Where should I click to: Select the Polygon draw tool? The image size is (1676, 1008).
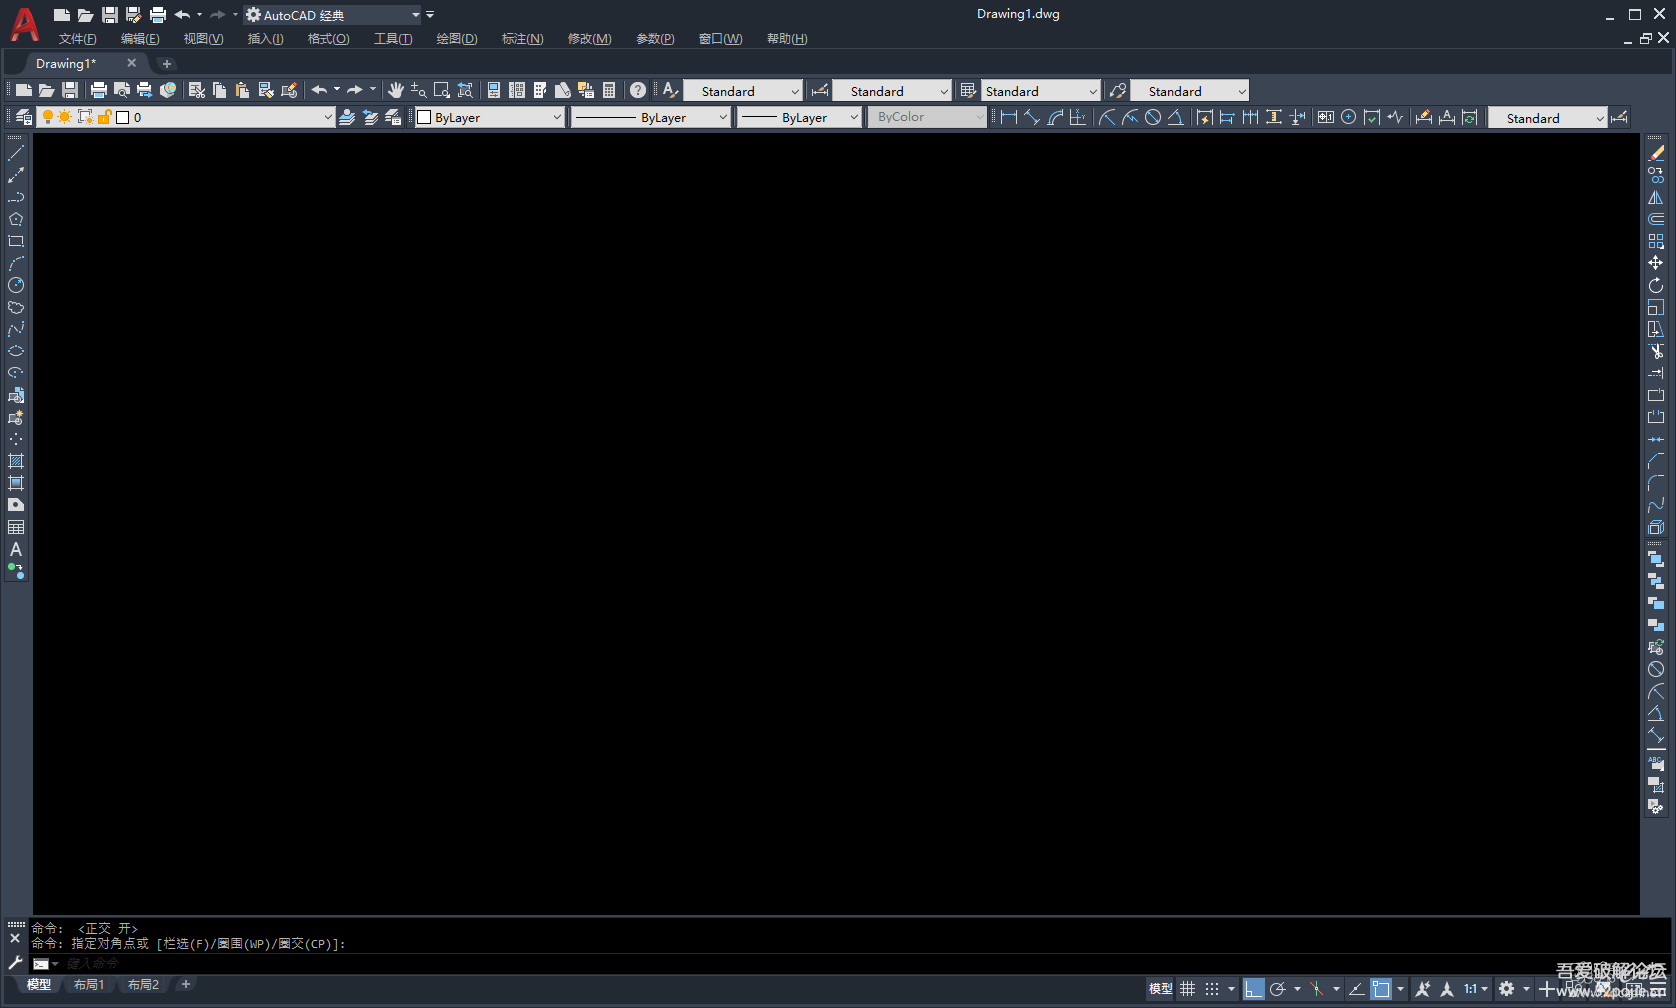coord(16,219)
